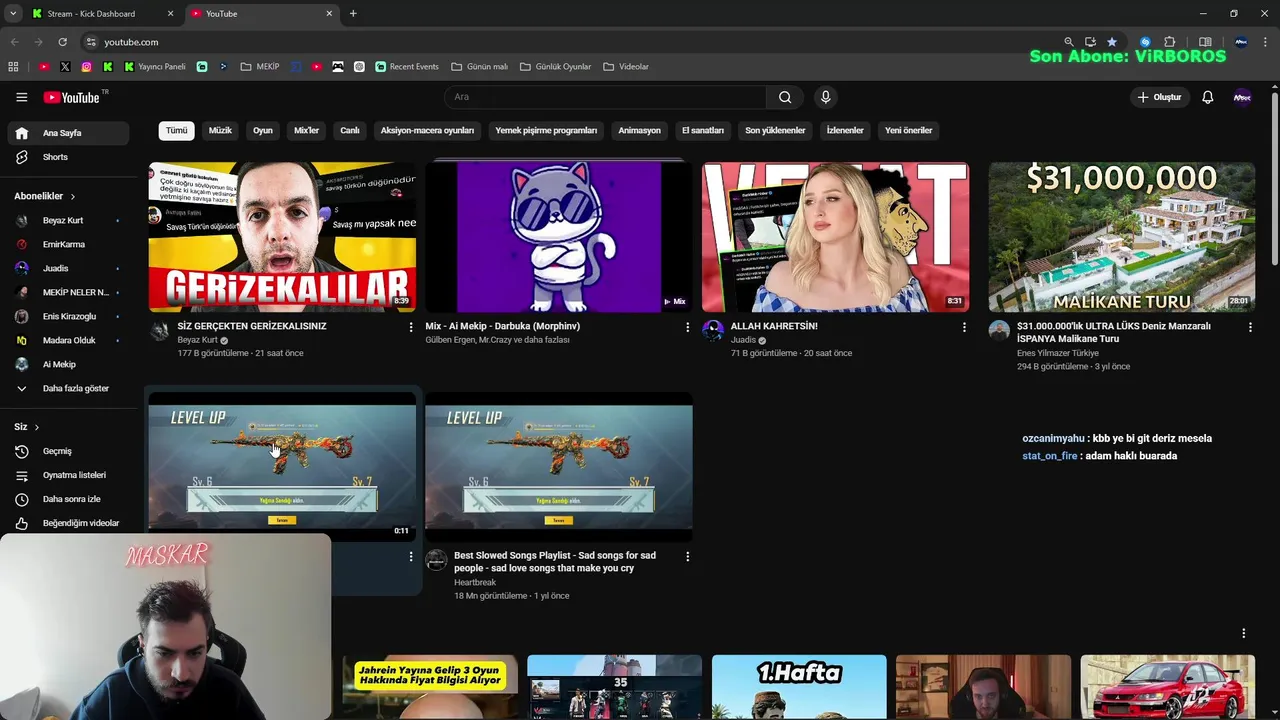
Task: Open the X (Twitter) bookmark
Action: click(x=65, y=67)
